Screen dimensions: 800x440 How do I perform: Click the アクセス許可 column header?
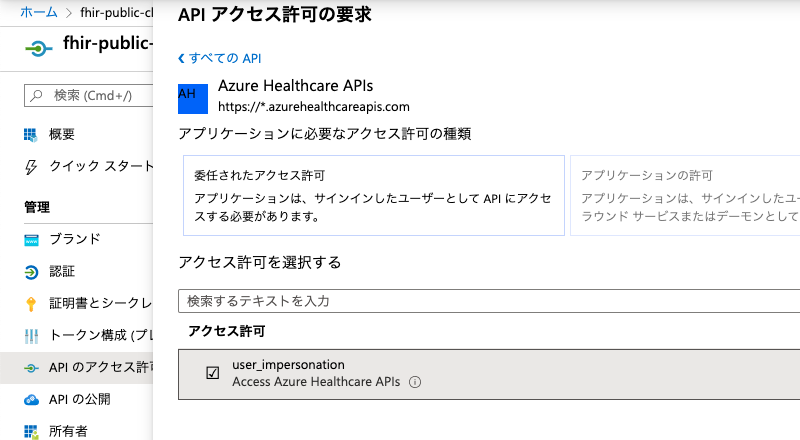point(227,331)
